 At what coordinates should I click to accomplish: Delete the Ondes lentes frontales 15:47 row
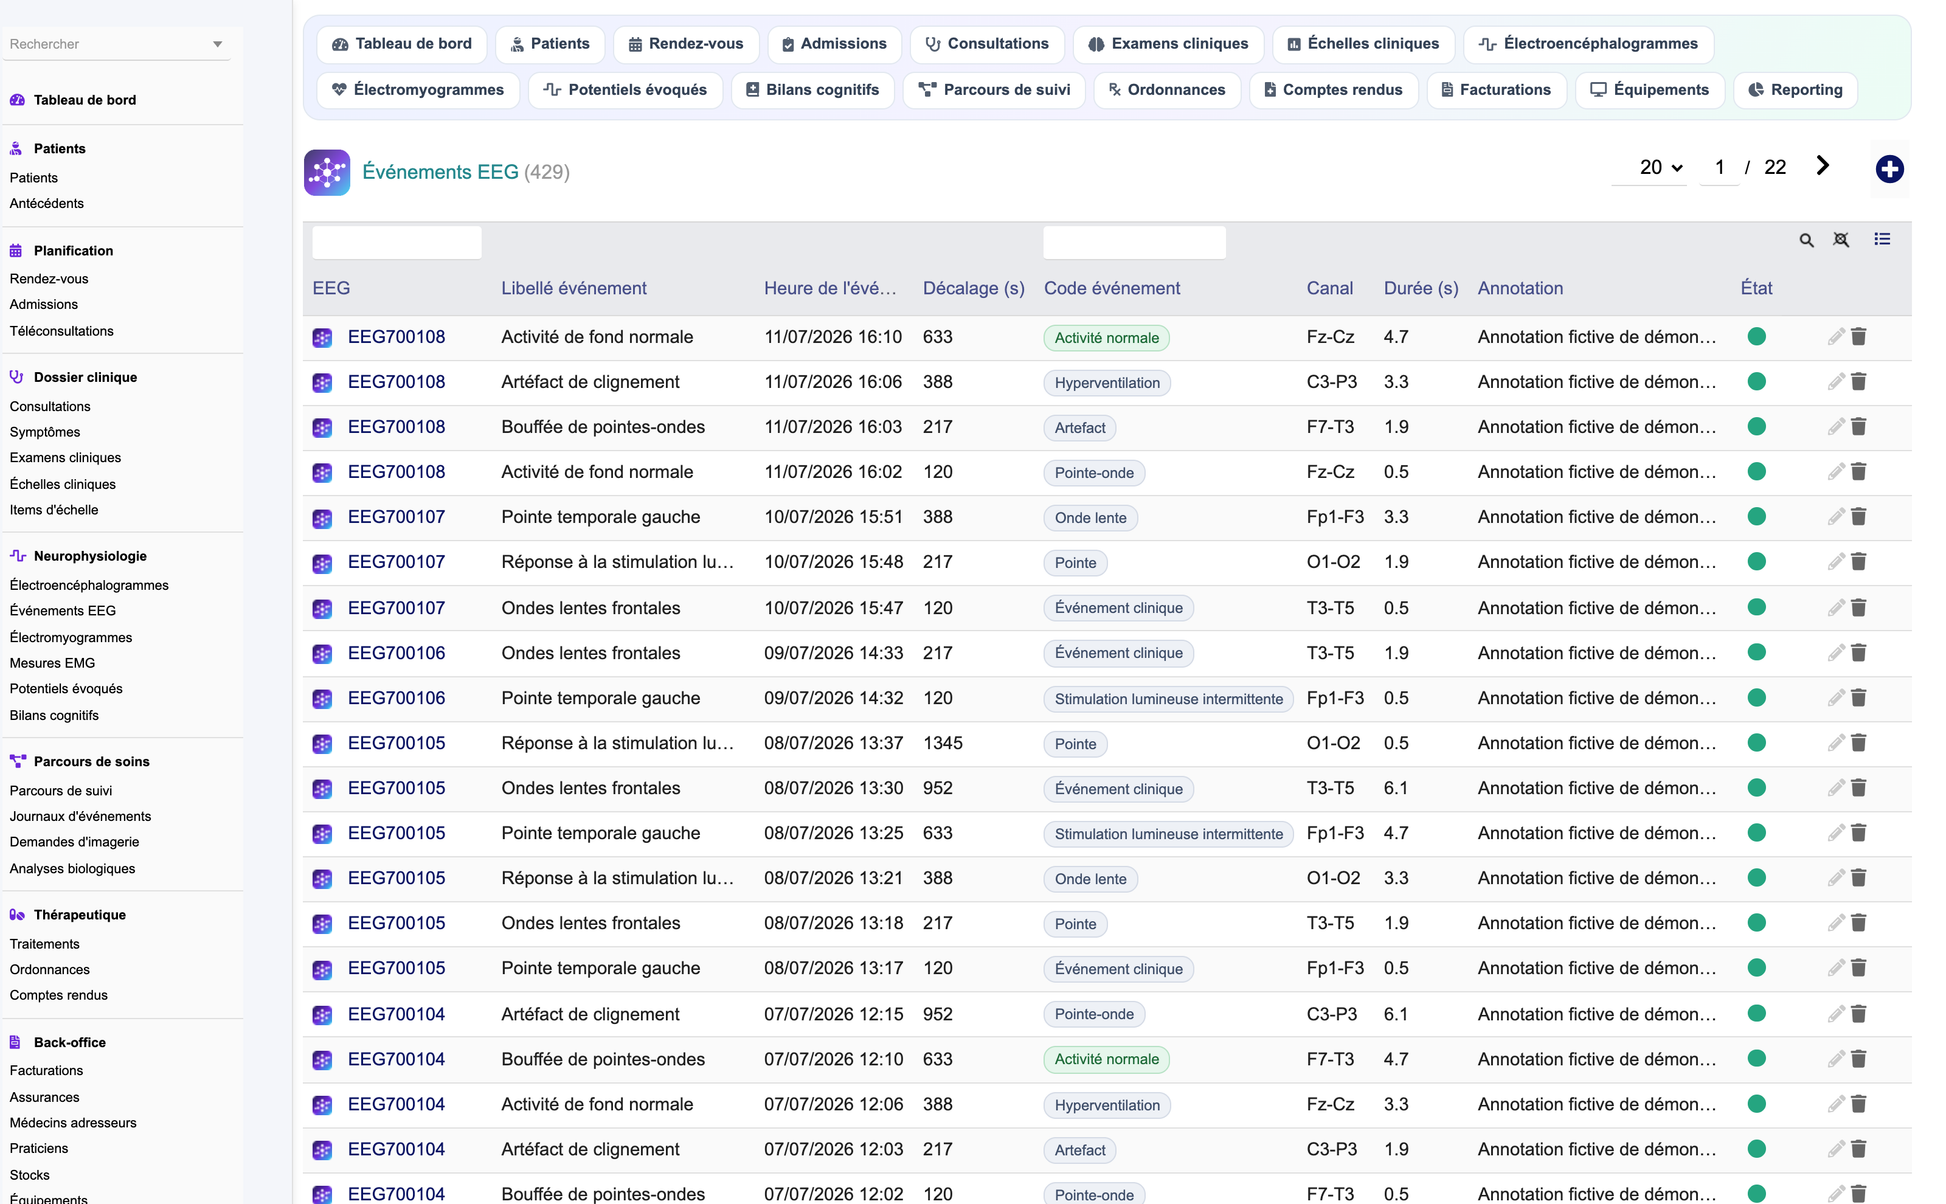(x=1859, y=608)
